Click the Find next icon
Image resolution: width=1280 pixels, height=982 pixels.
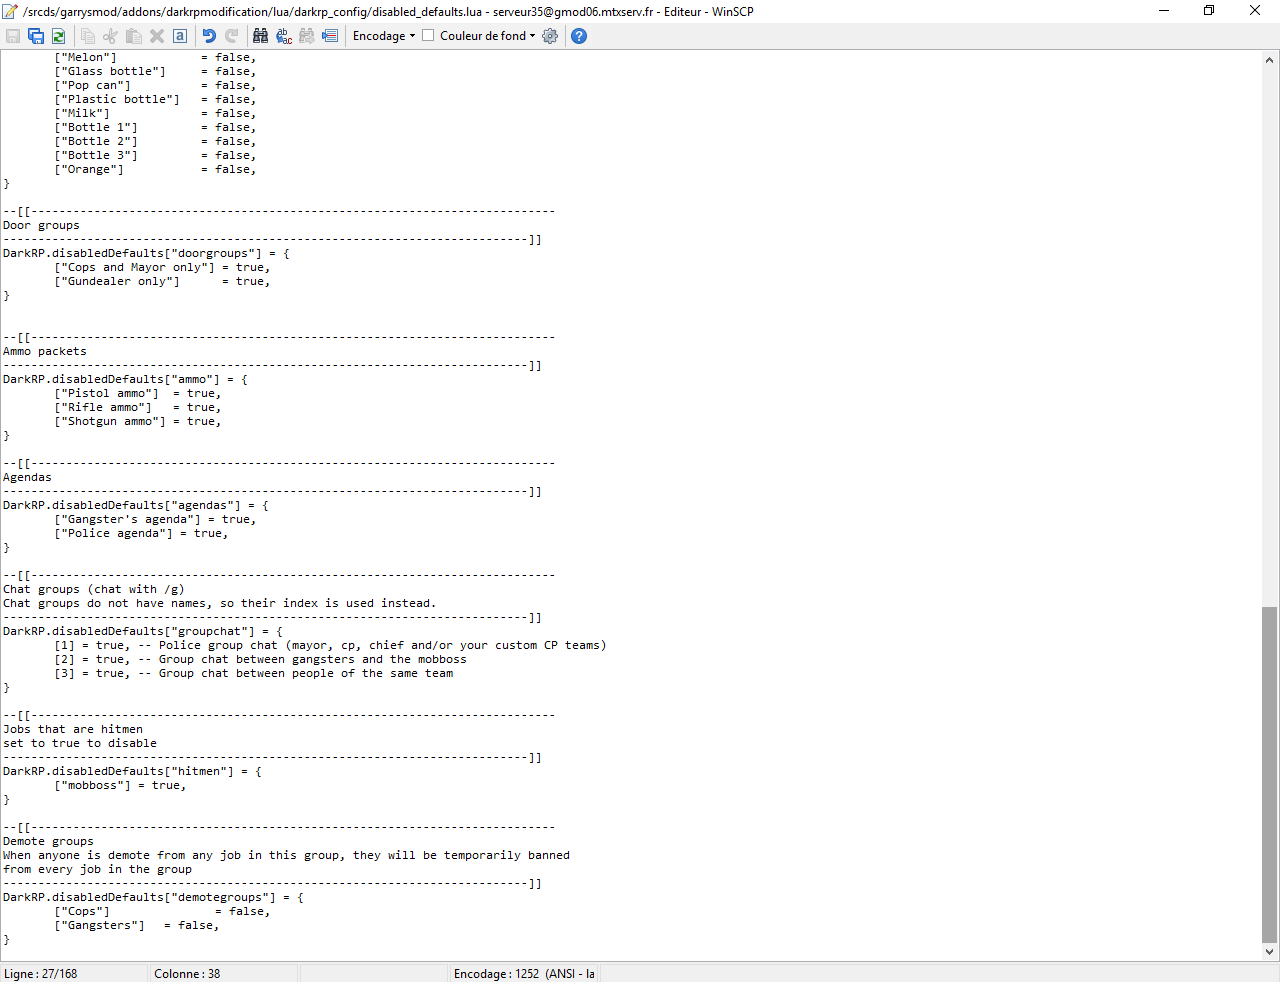pos(307,36)
